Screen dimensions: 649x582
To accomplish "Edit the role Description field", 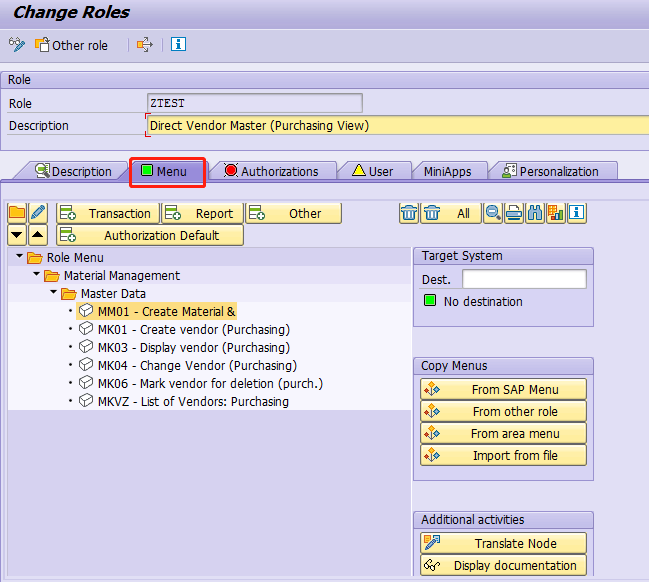I will [x=398, y=125].
